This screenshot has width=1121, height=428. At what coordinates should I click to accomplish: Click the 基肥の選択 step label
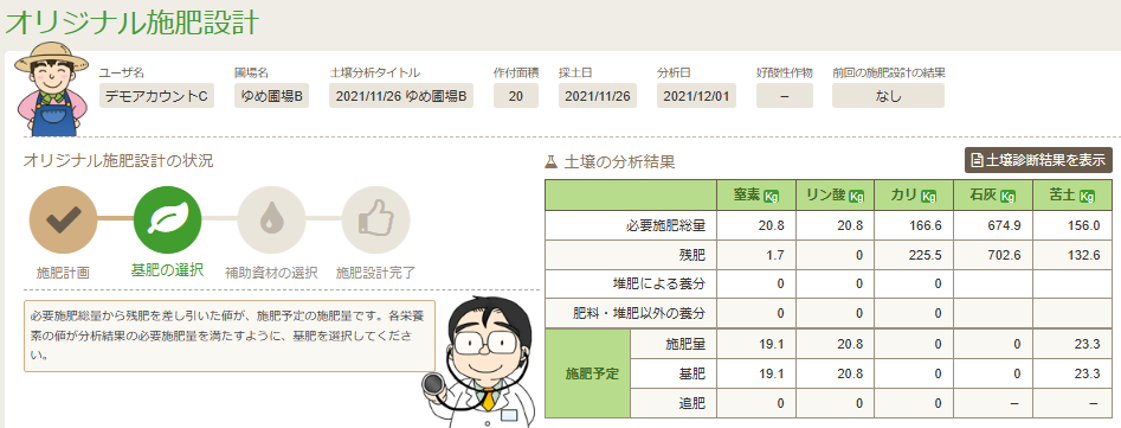coord(167,270)
